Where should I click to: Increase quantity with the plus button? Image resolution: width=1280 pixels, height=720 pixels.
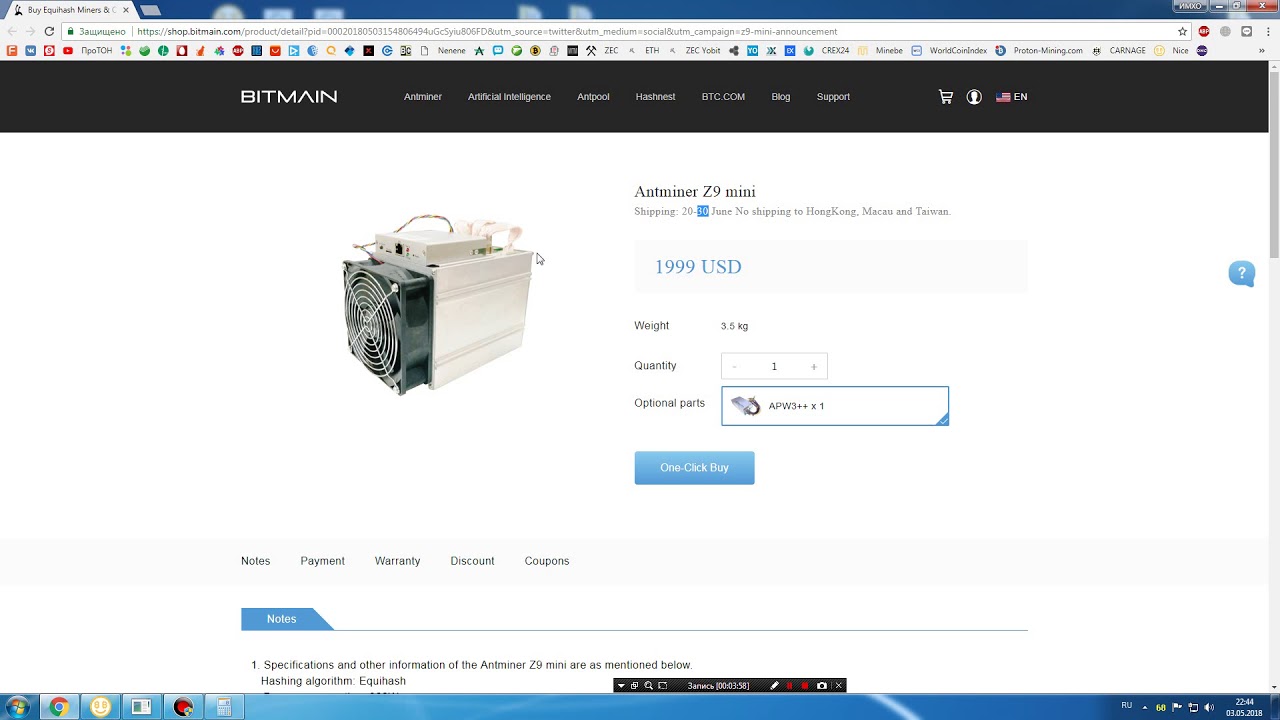tap(814, 367)
